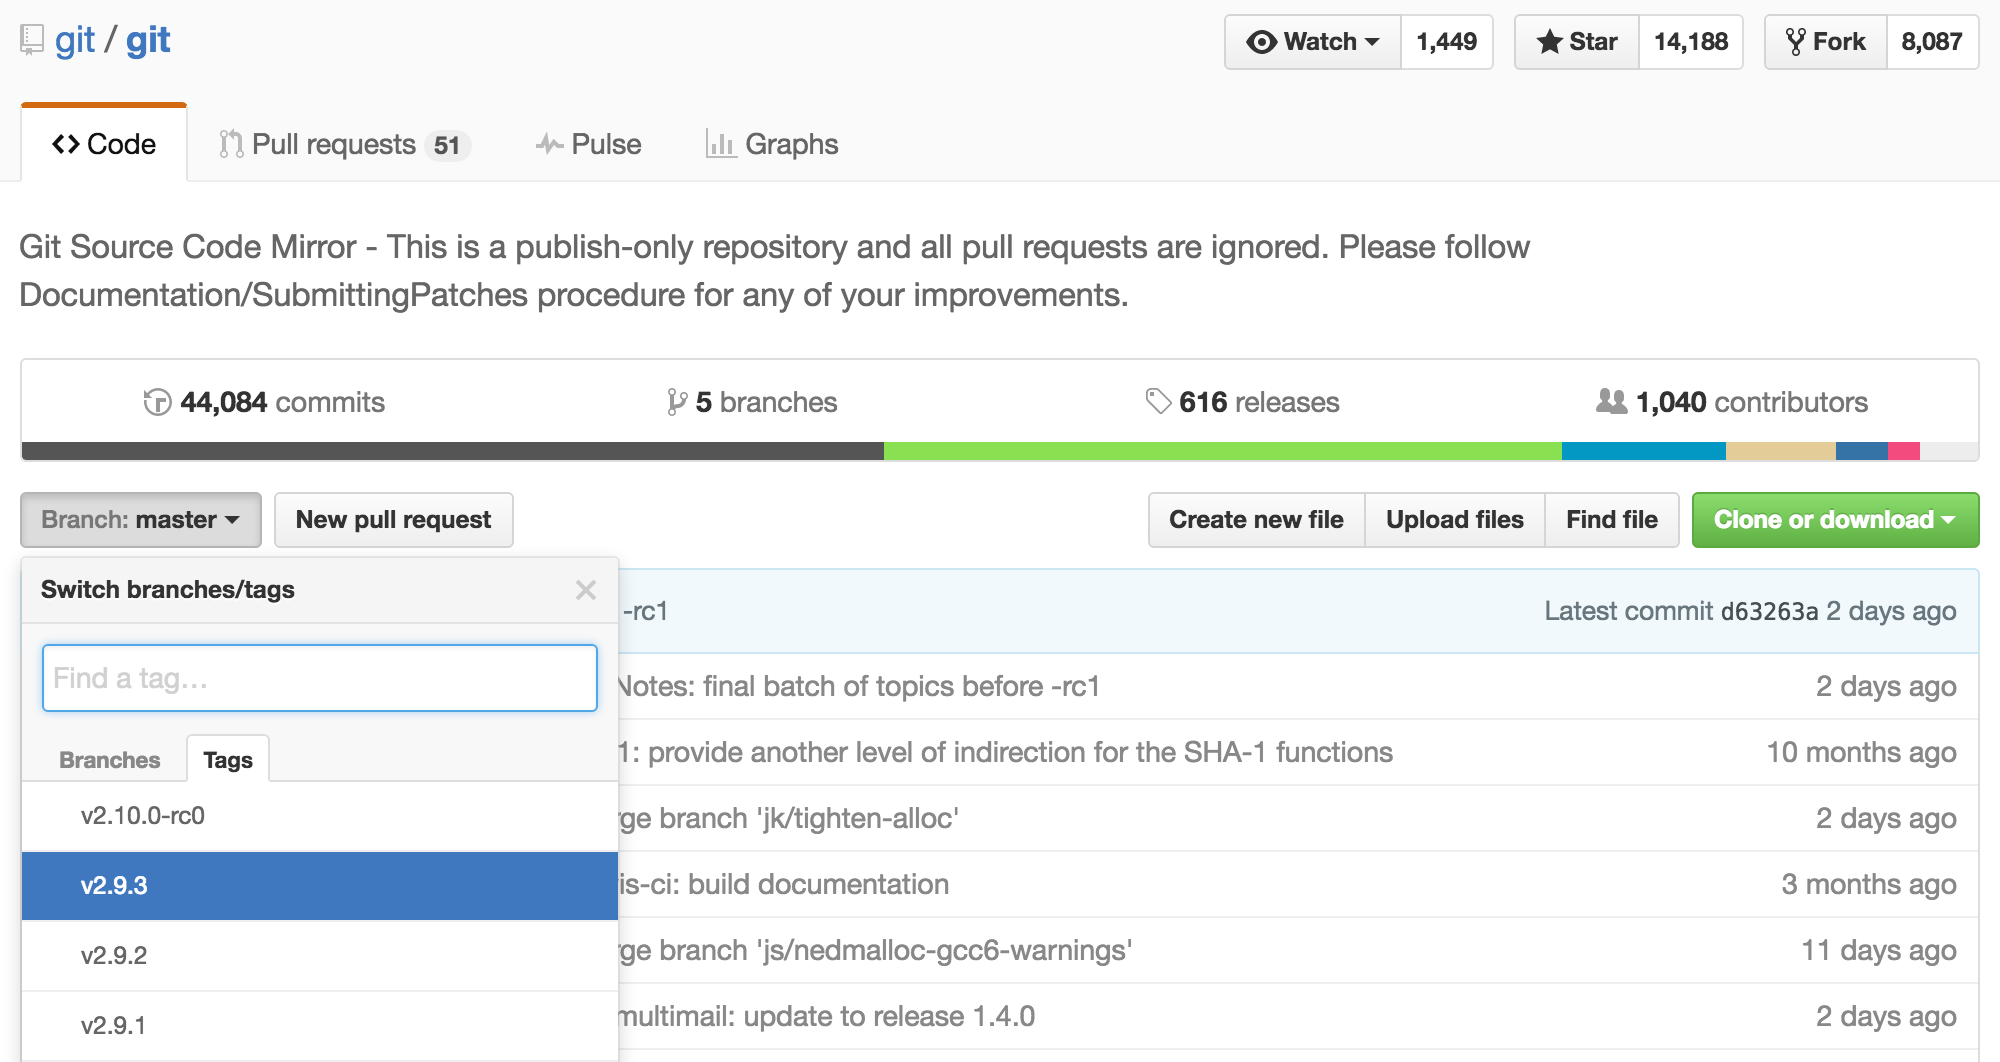This screenshot has height=1062, width=2000.
Task: Click the repository book icon beside git/git
Action: click(x=33, y=38)
